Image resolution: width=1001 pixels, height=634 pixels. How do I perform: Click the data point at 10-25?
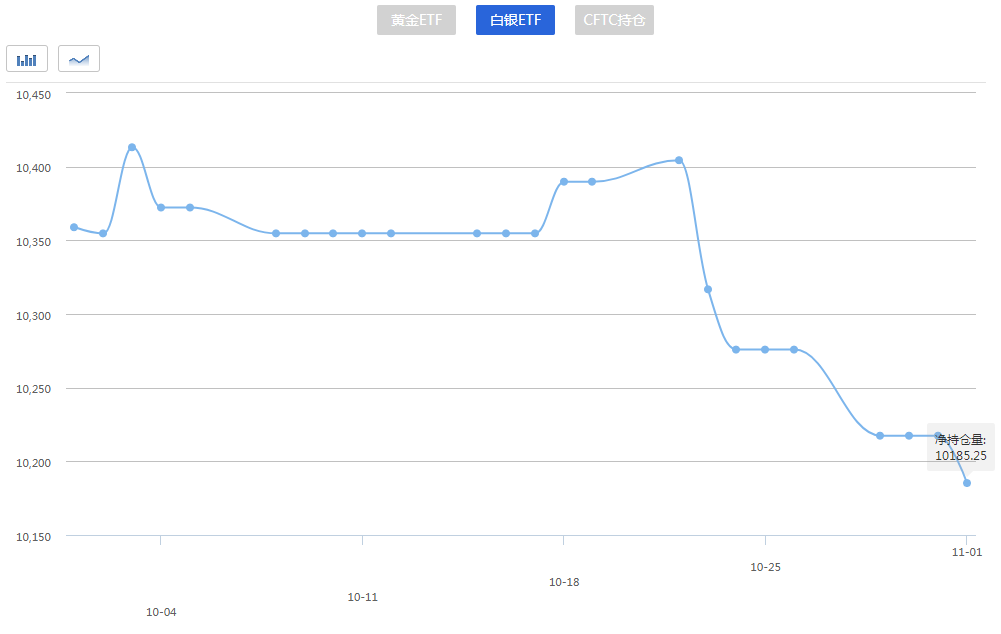point(765,350)
